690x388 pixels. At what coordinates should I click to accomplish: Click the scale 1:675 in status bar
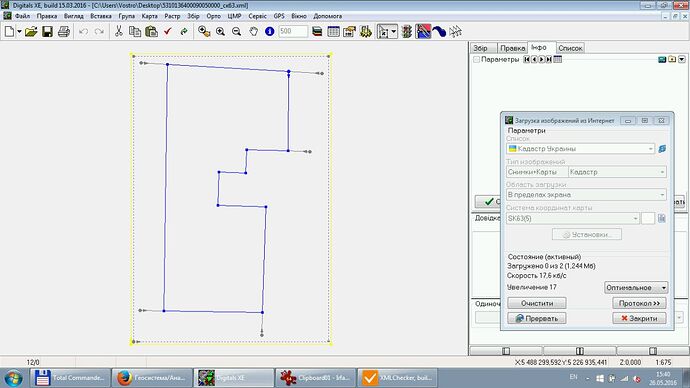[x=663, y=362]
